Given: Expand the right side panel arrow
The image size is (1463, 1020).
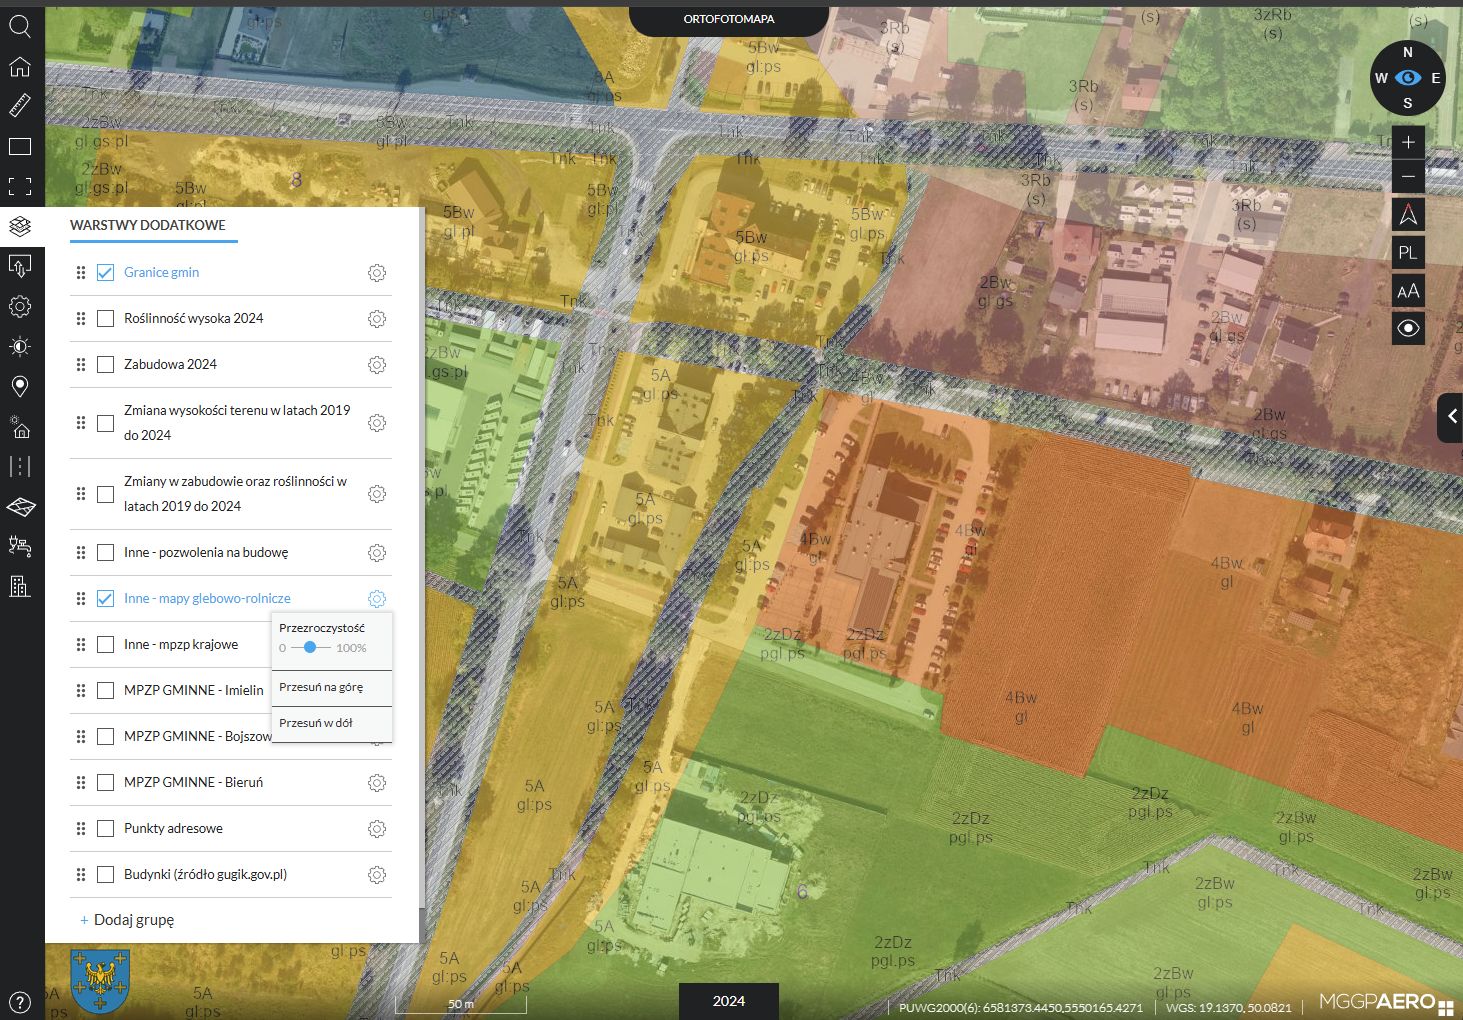Looking at the screenshot, I should tap(1451, 417).
